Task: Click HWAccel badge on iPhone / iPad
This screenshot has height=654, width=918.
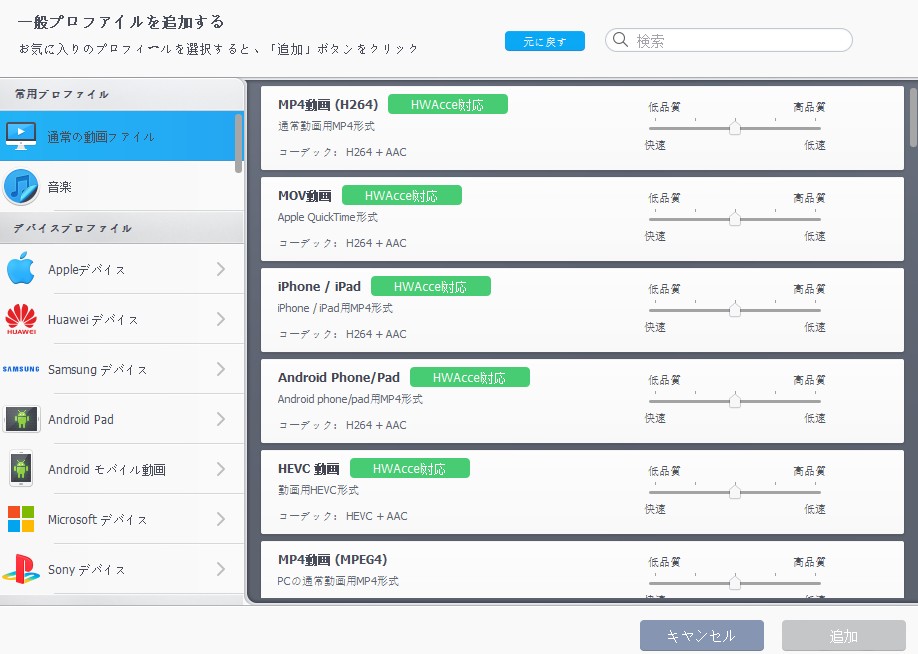Action: [431, 286]
